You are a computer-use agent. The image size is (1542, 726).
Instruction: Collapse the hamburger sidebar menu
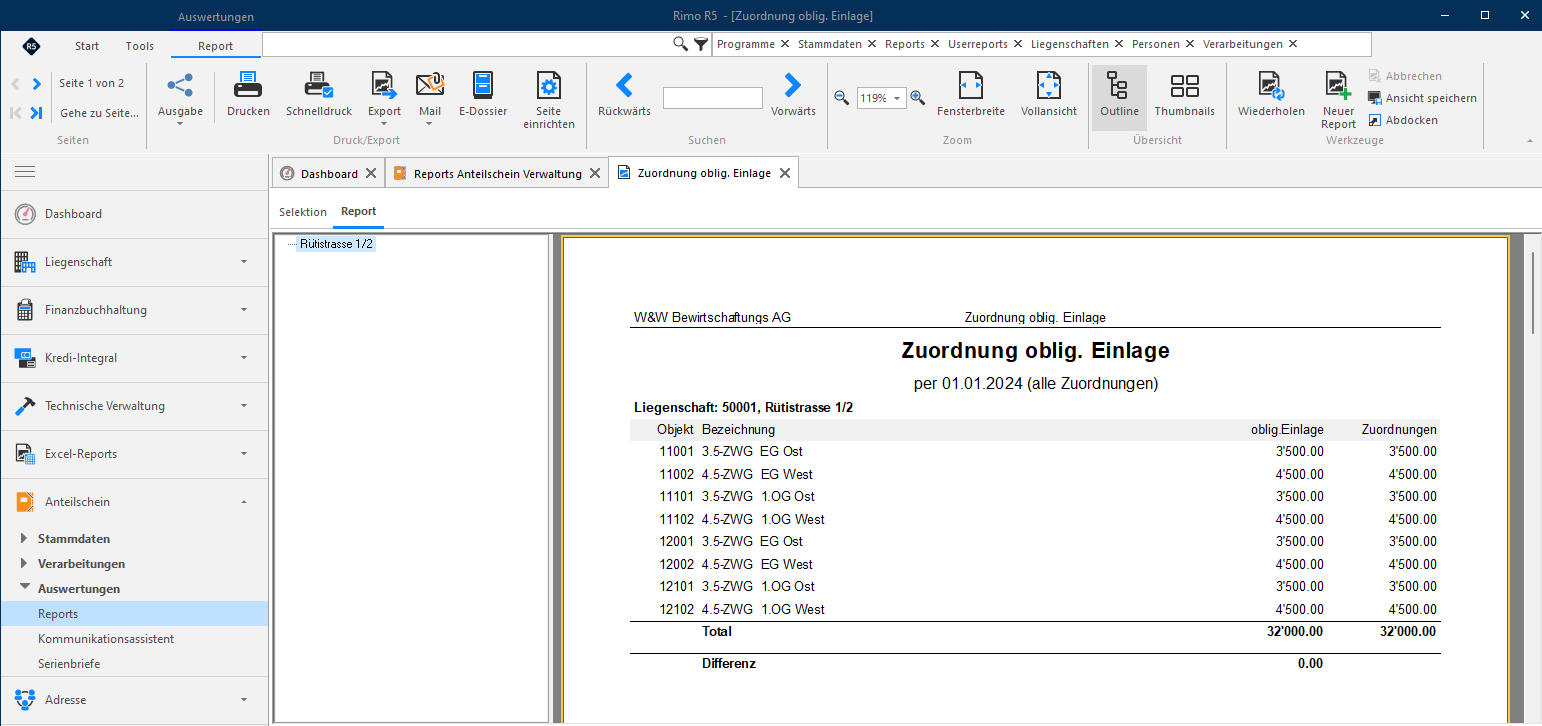point(25,172)
